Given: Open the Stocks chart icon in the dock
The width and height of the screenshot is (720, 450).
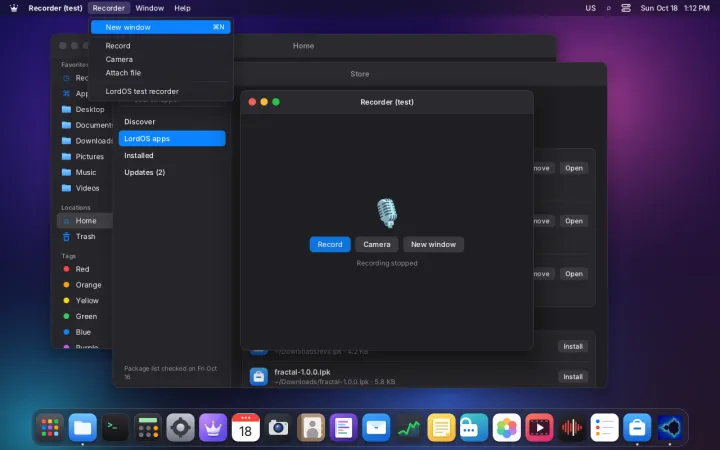Looking at the screenshot, I should (x=409, y=428).
